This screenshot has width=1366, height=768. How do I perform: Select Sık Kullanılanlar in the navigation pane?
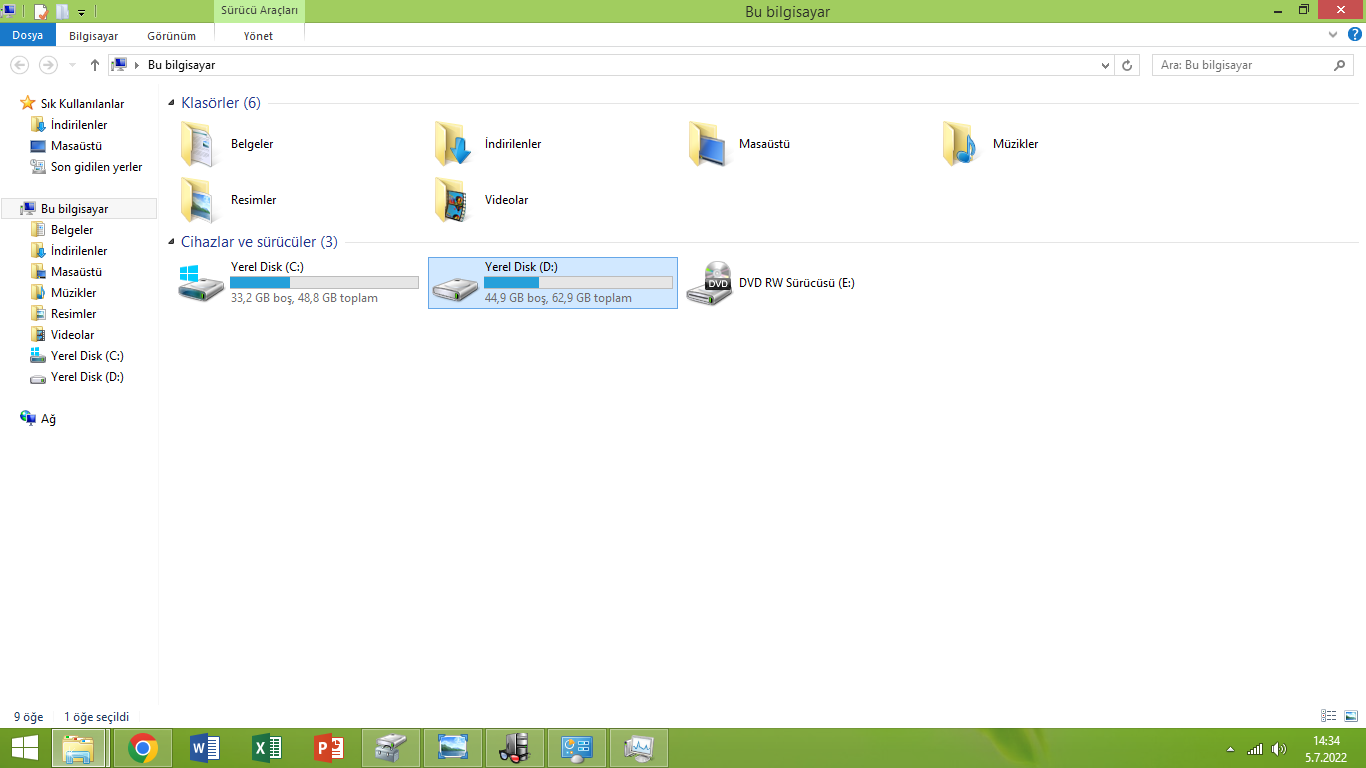[82, 104]
